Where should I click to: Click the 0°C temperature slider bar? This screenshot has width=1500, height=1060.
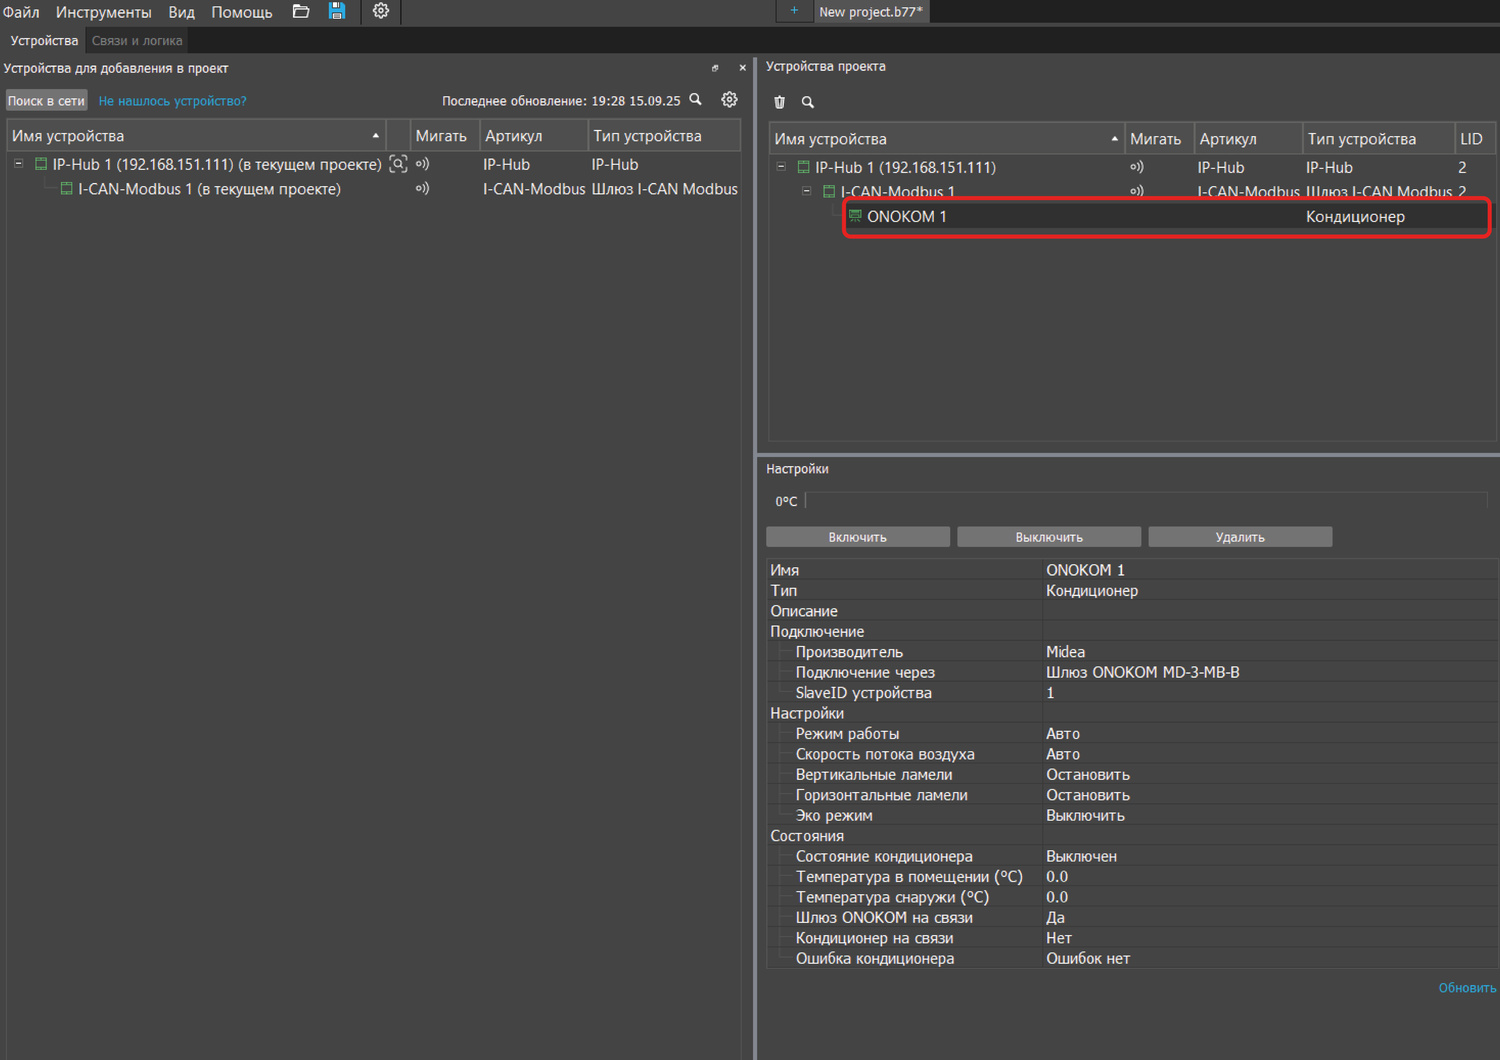coord(1145,501)
